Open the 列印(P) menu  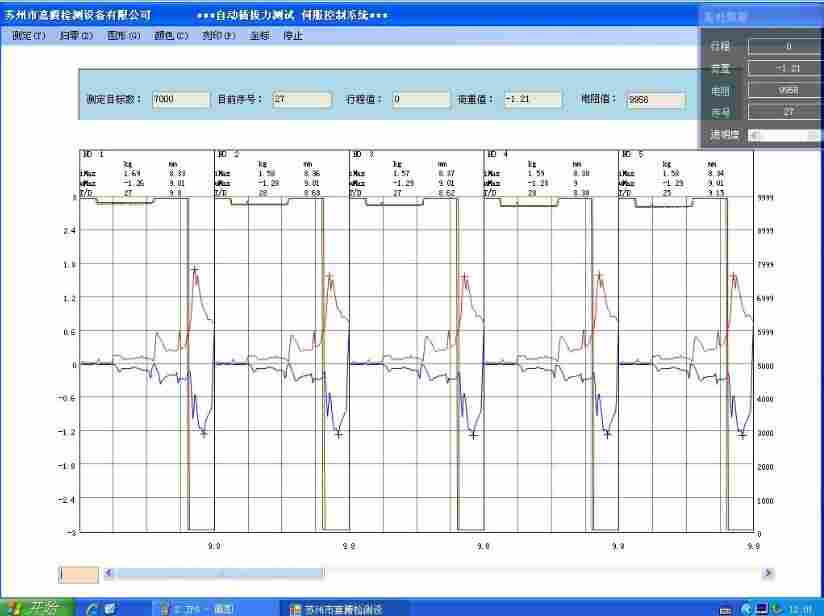(x=219, y=36)
